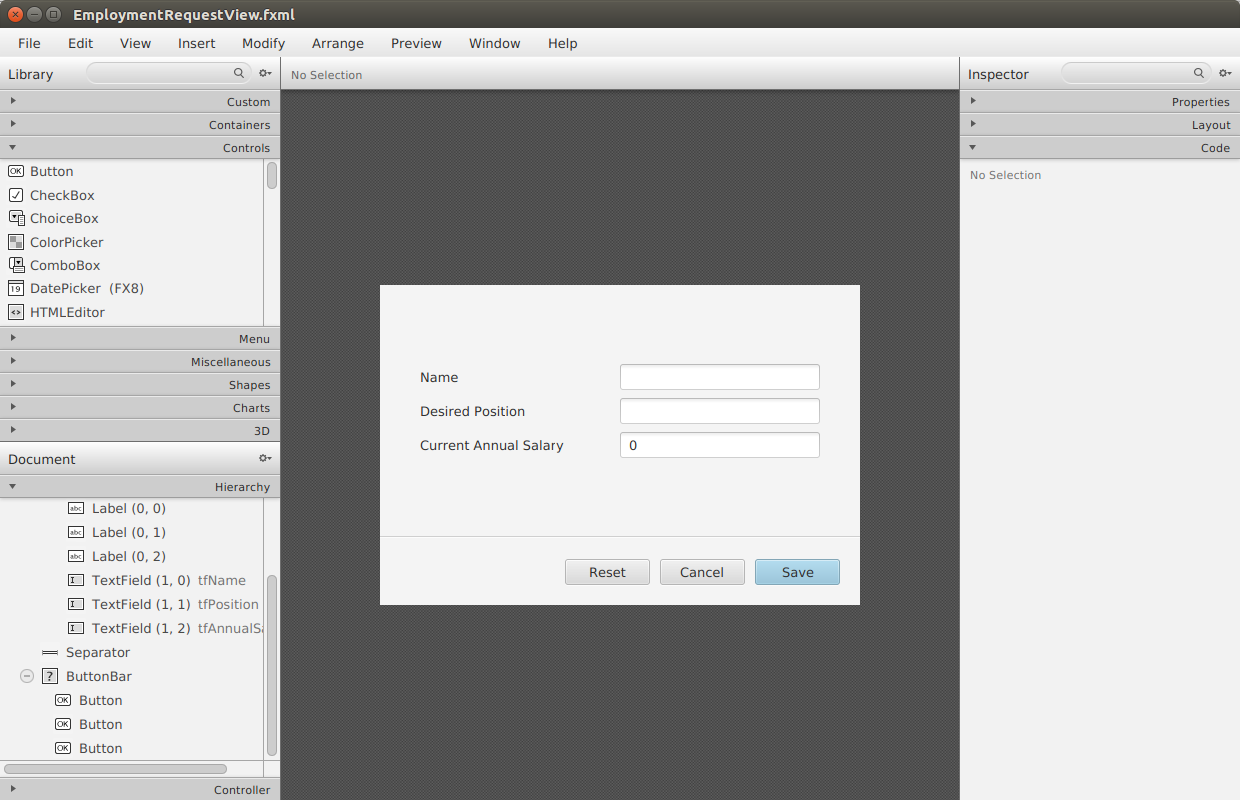Select the HTMLEditor icon in Library
Image resolution: width=1240 pixels, height=800 pixels.
(x=15, y=312)
